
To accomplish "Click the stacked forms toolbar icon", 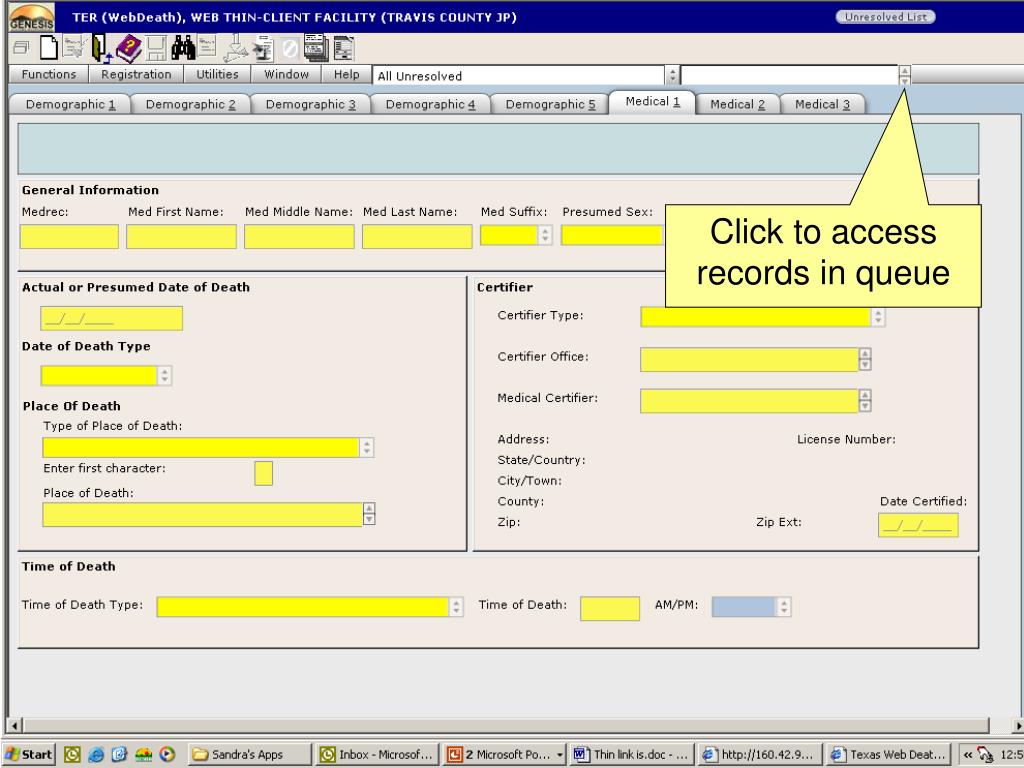I will [x=316, y=48].
